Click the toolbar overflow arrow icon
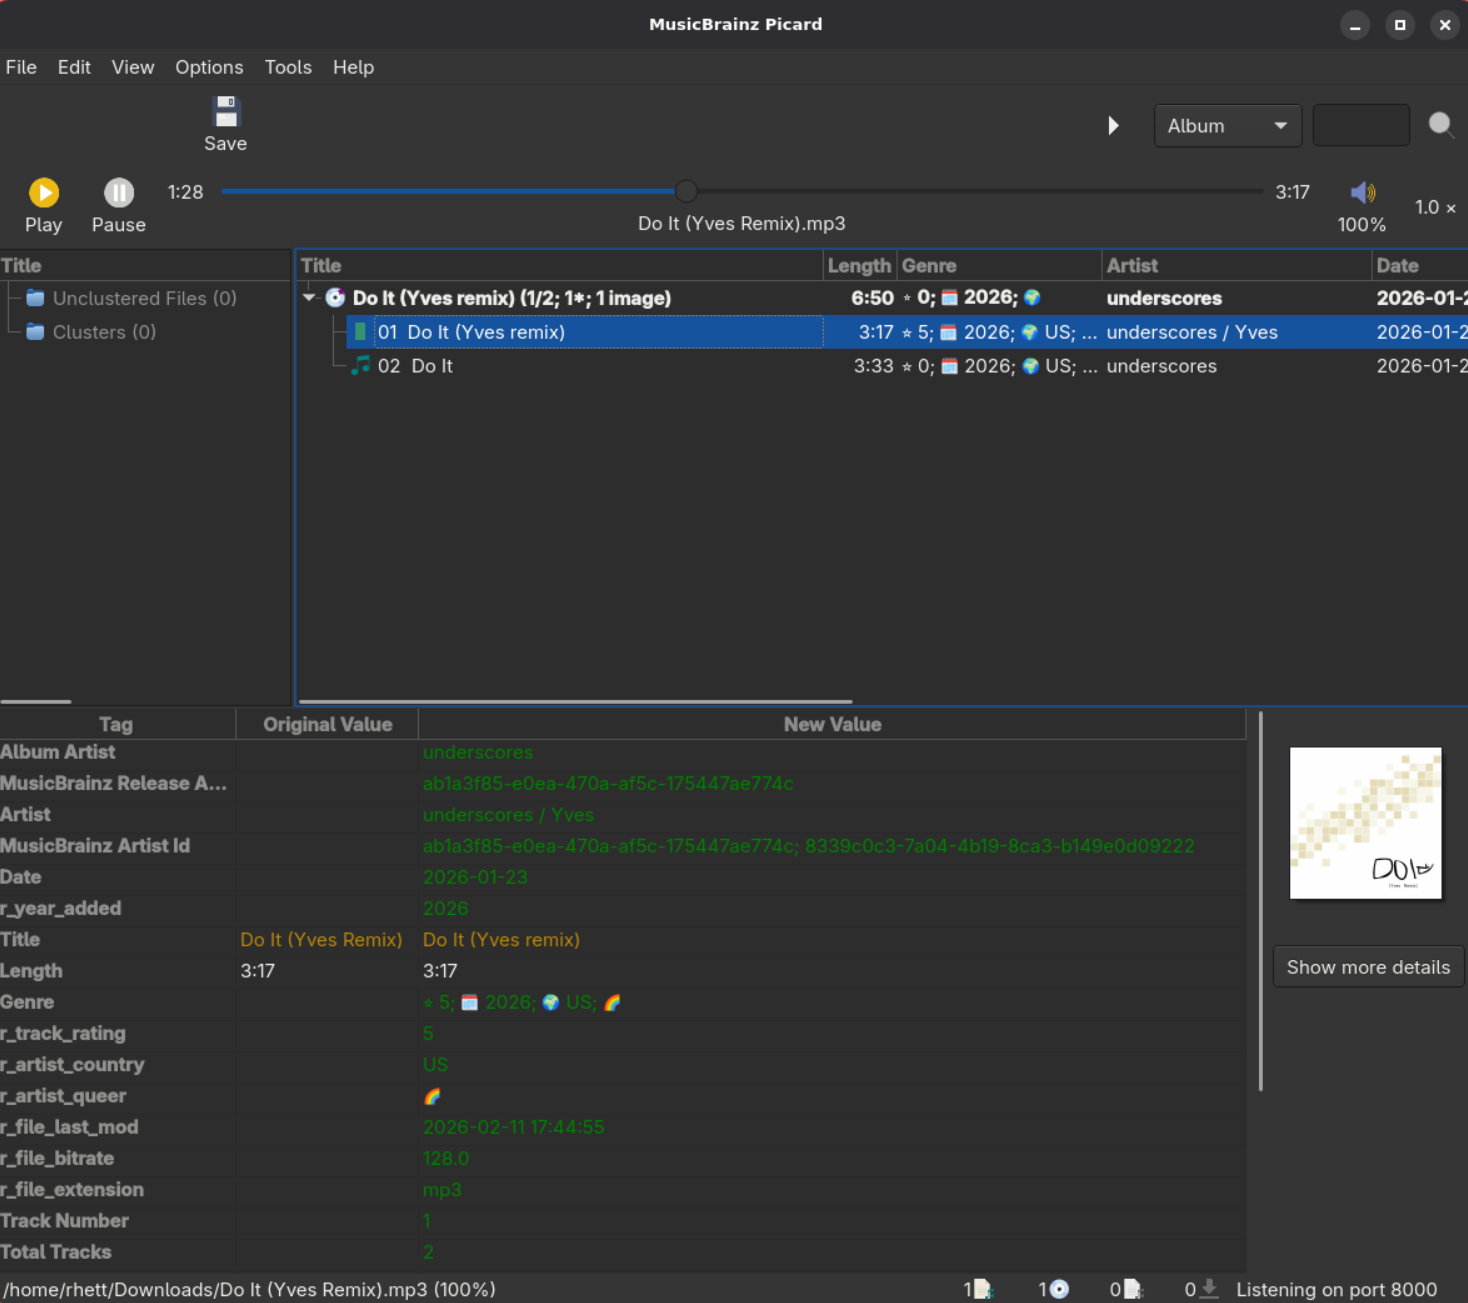This screenshot has width=1468, height=1303. pos(1113,126)
